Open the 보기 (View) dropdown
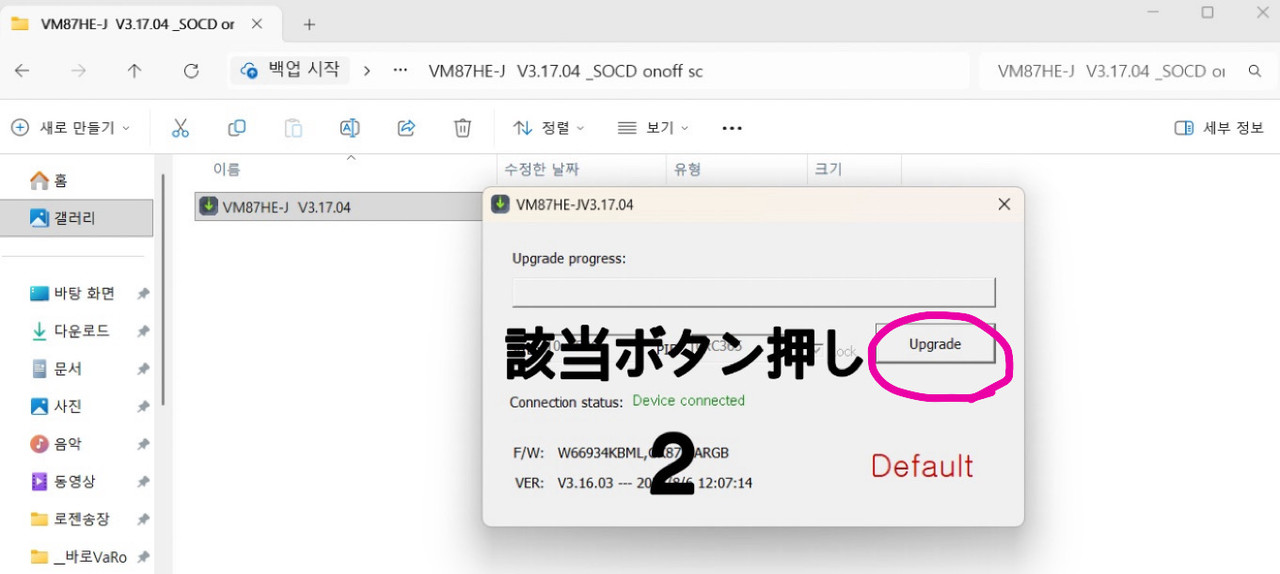The height and width of the screenshot is (574, 1280). click(653, 128)
